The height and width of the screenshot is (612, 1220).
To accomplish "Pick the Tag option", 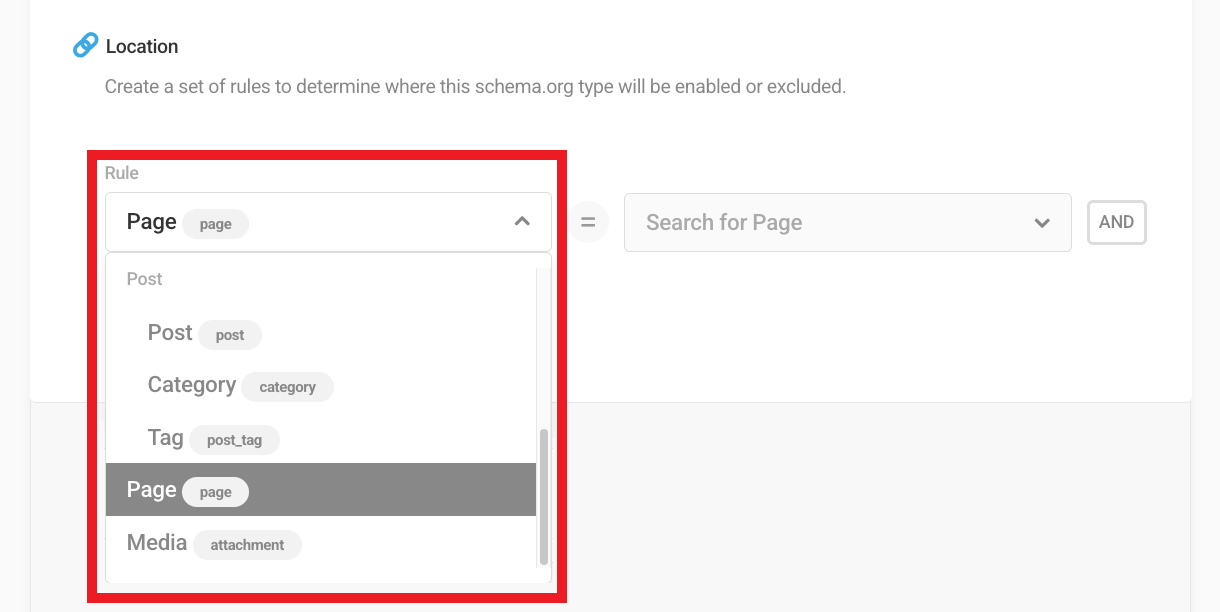I will 166,438.
